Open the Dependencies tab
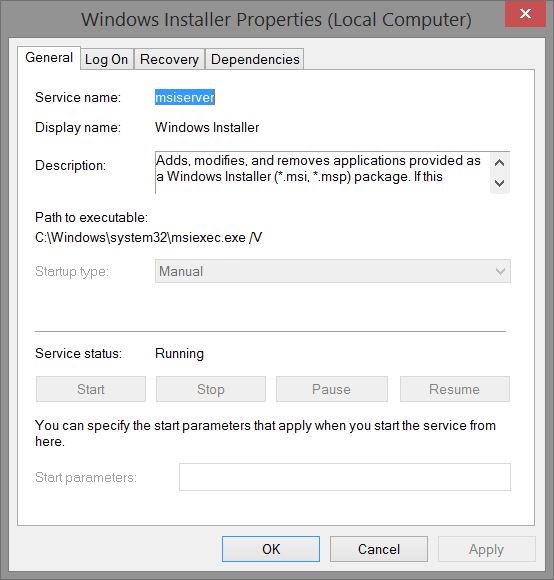 coord(255,59)
